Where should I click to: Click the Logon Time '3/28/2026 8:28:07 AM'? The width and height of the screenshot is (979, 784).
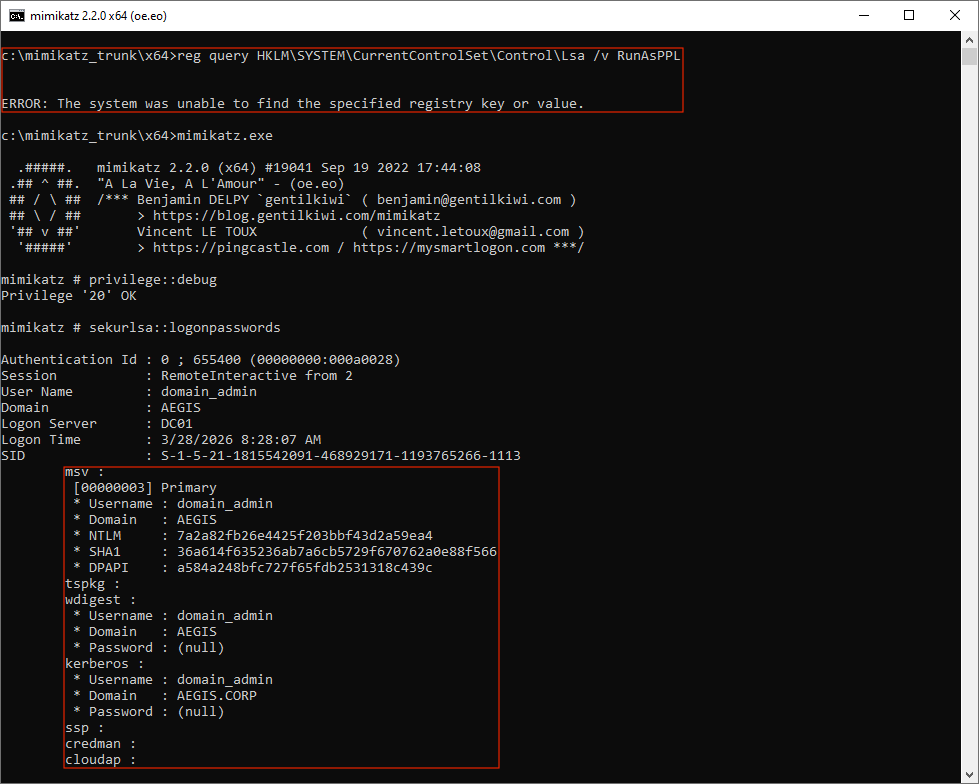(x=241, y=439)
